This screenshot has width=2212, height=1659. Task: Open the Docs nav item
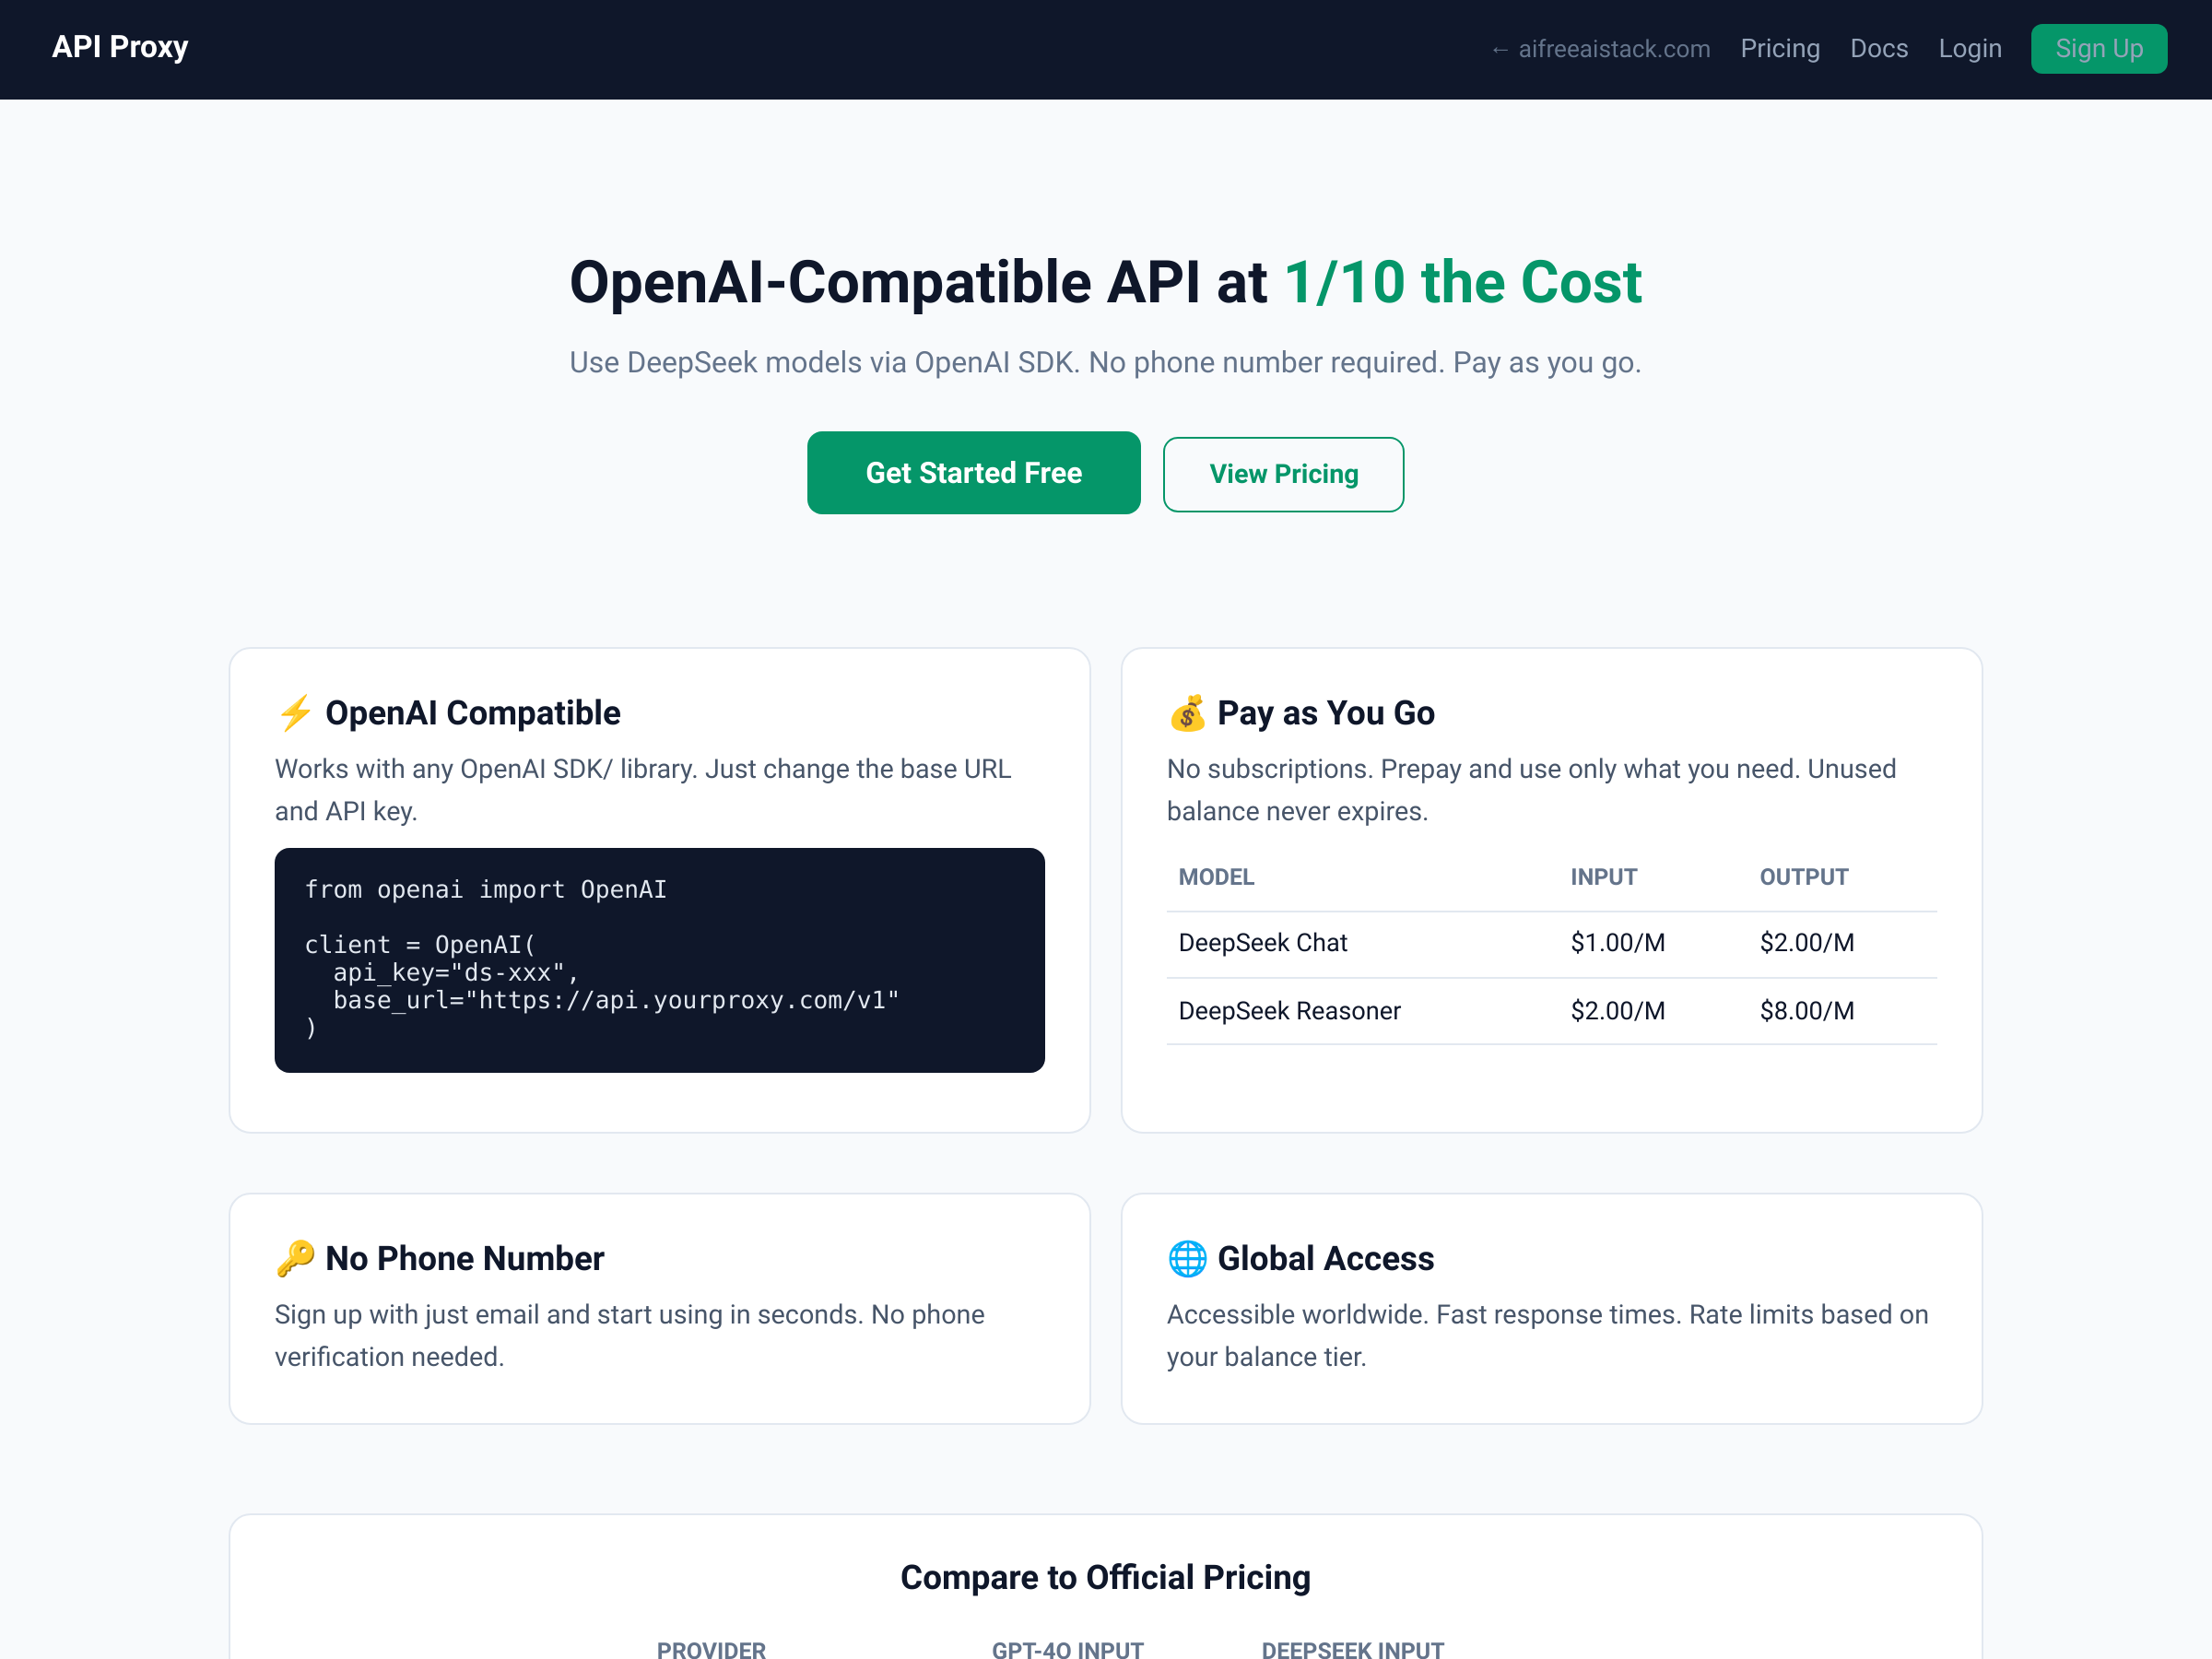point(1879,49)
